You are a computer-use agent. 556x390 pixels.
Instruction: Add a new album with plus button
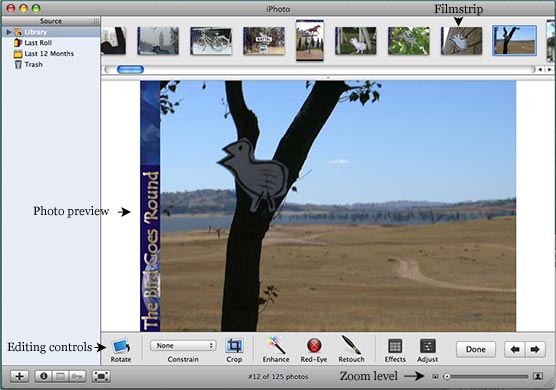pos(20,377)
